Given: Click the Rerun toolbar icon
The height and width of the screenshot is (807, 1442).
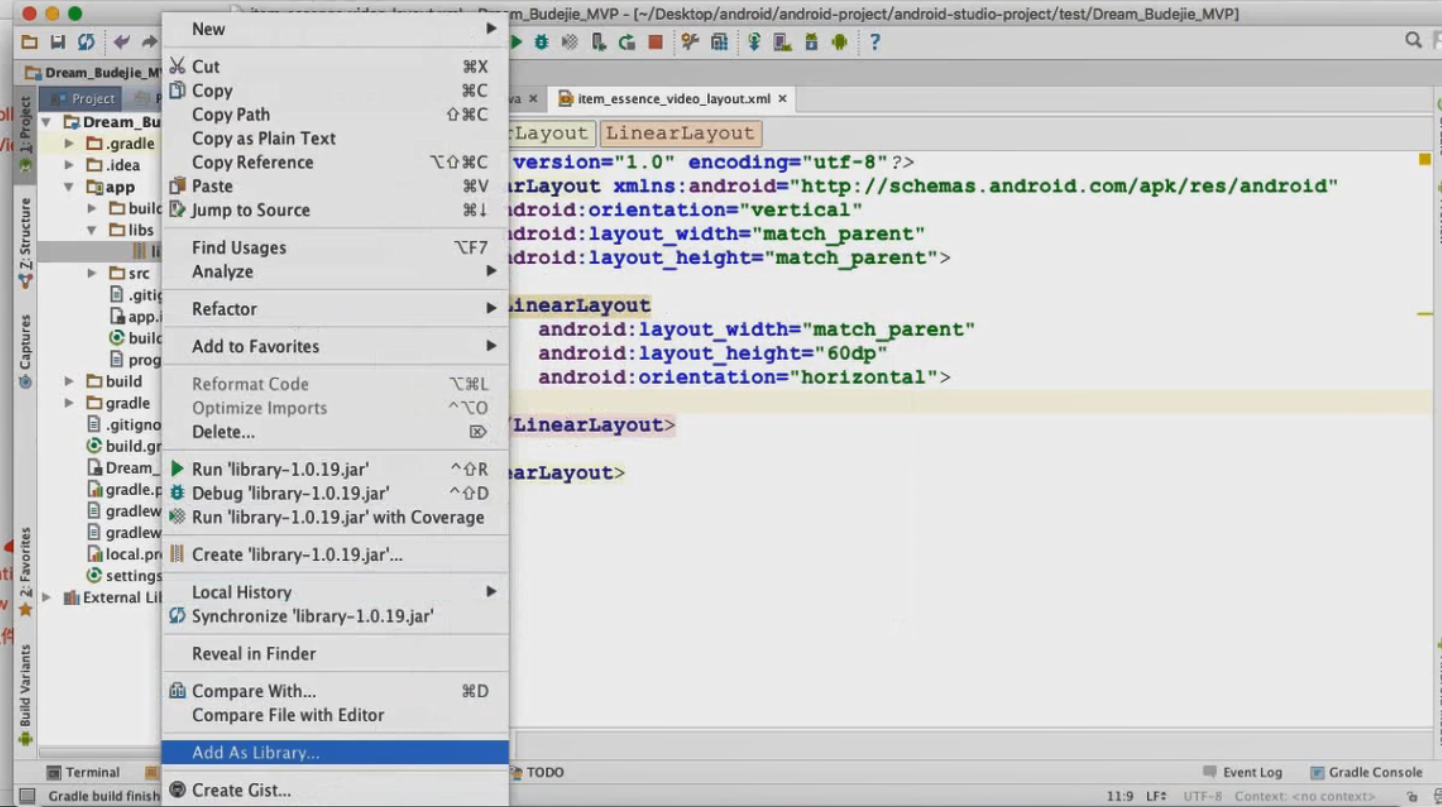Looking at the screenshot, I should point(627,42).
